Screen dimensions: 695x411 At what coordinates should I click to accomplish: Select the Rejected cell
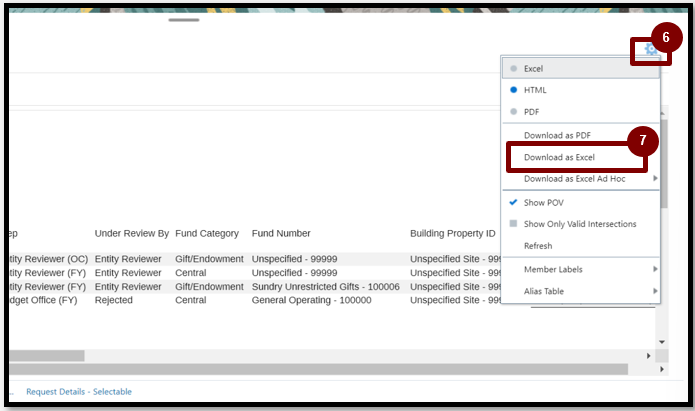click(x=113, y=300)
